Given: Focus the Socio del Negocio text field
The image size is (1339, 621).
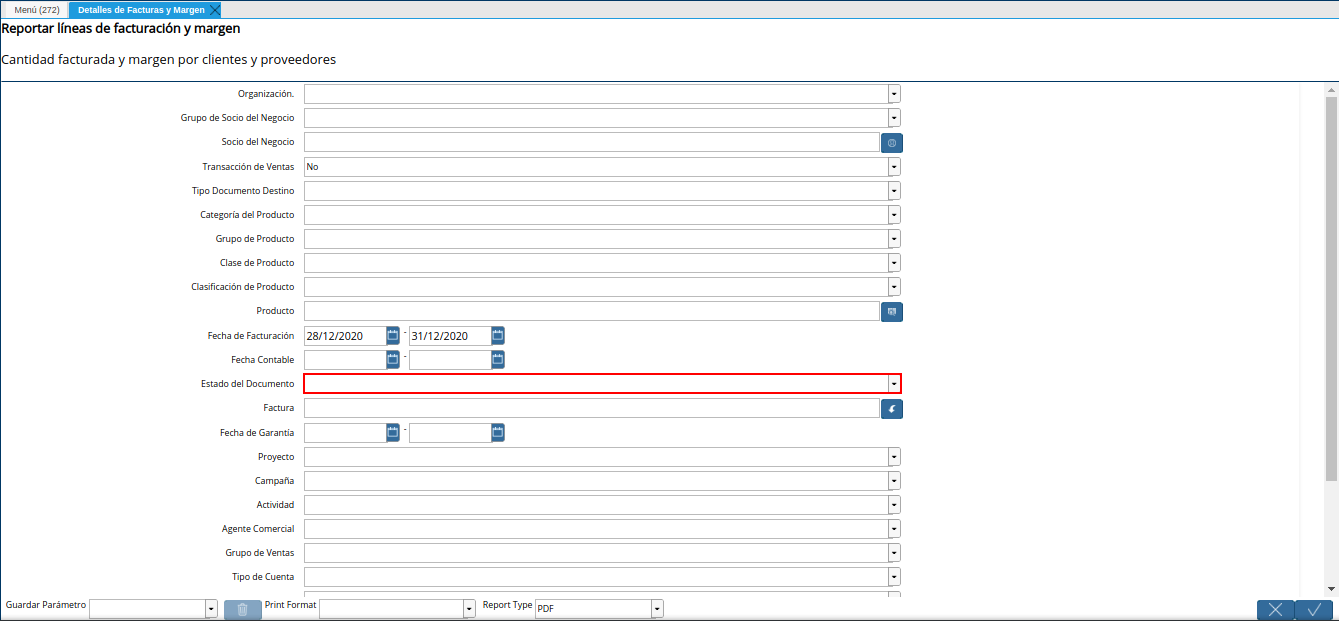Looking at the screenshot, I should point(591,143).
